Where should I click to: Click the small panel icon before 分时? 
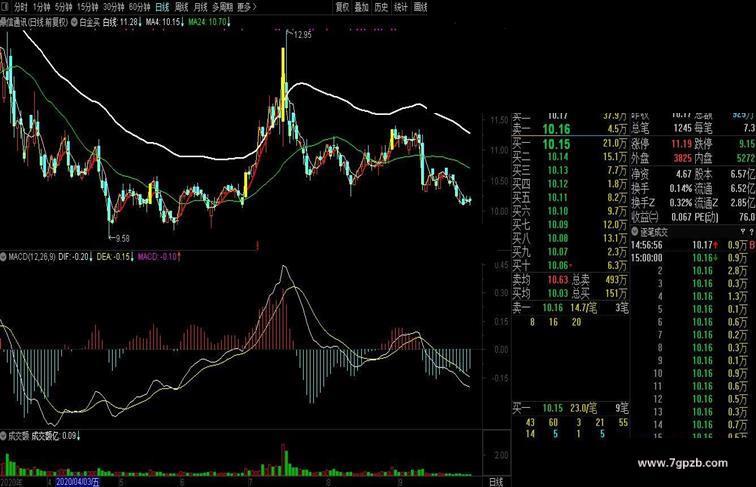[x=5, y=7]
